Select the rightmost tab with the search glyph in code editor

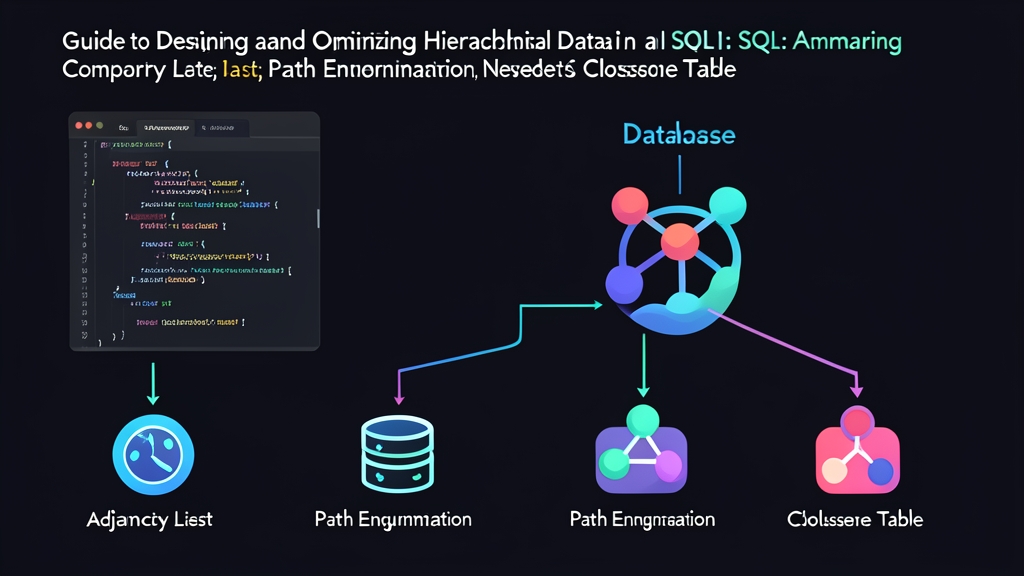pyautogui.click(x=222, y=128)
